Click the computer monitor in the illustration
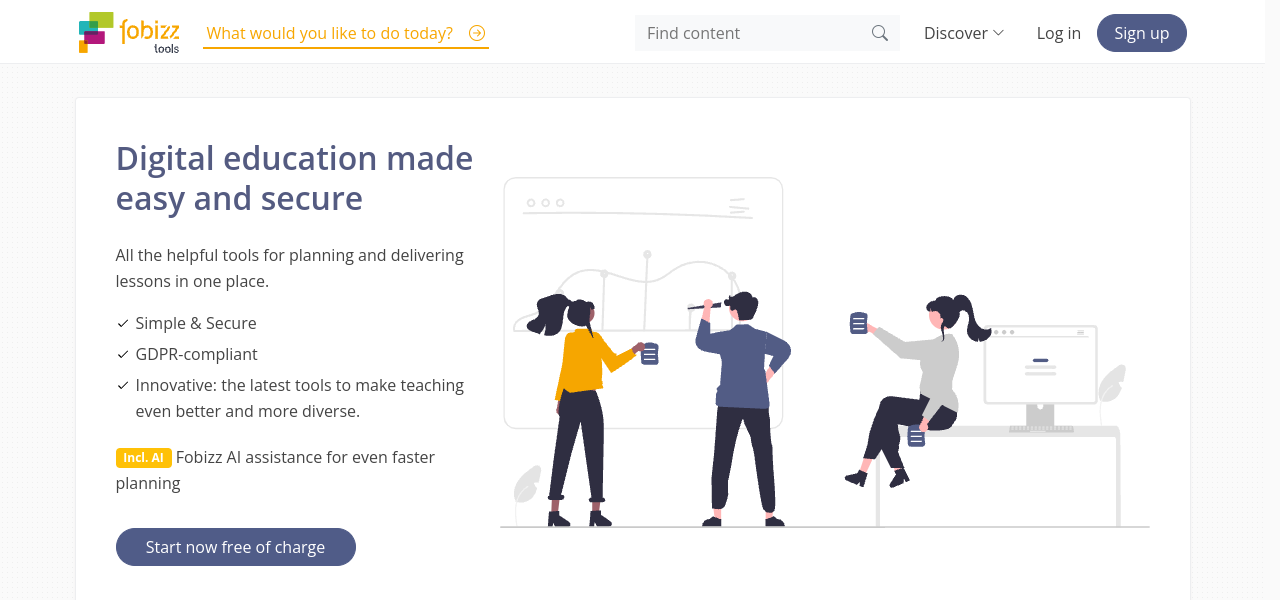The width and height of the screenshot is (1280, 600). pos(1040,367)
